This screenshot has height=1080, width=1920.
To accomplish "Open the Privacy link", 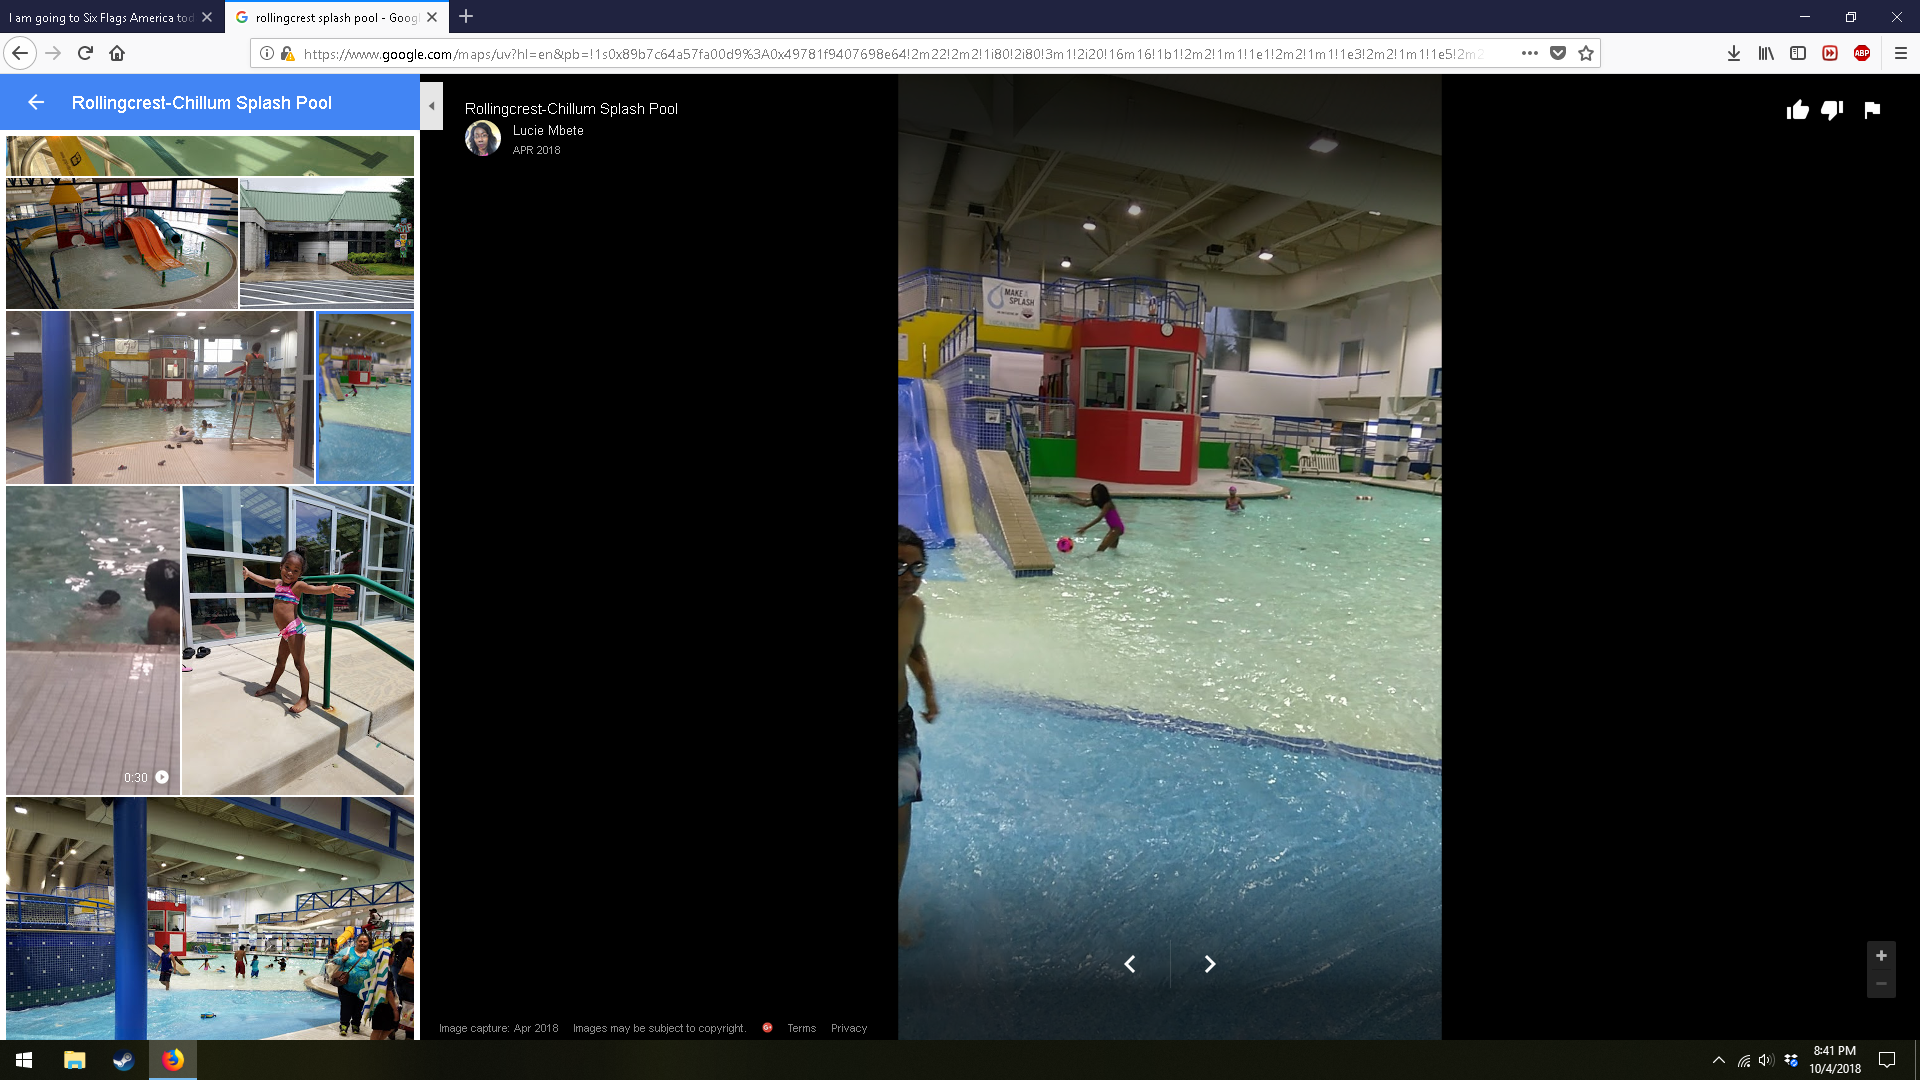I will (x=848, y=1028).
